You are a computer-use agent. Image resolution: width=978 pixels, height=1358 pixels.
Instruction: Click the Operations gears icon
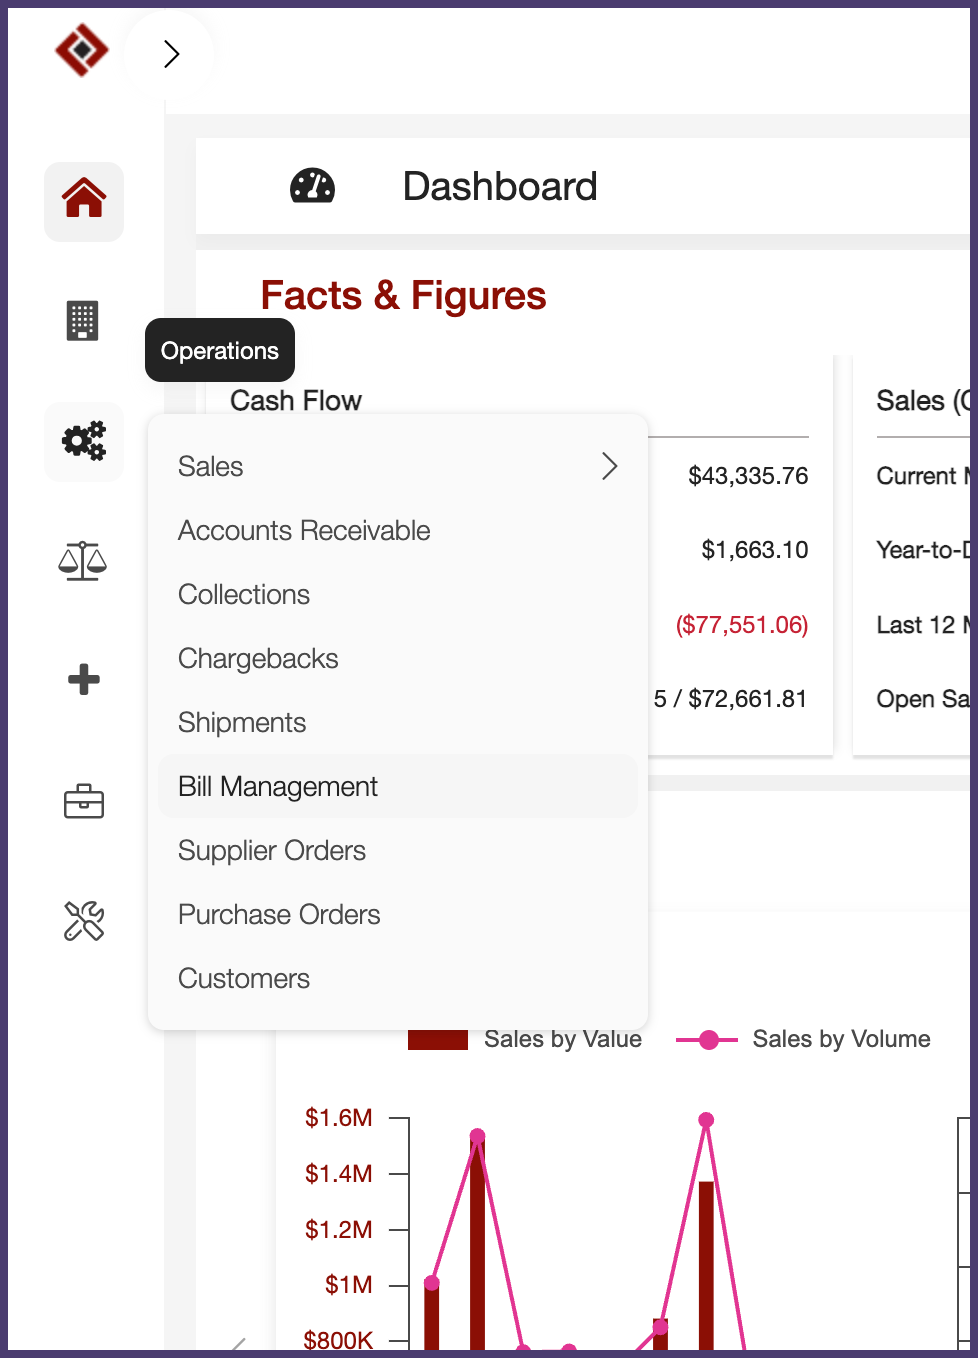point(84,441)
